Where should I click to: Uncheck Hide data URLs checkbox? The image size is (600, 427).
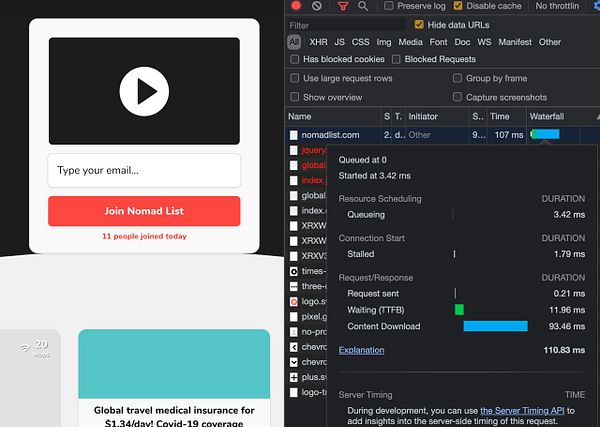419,25
